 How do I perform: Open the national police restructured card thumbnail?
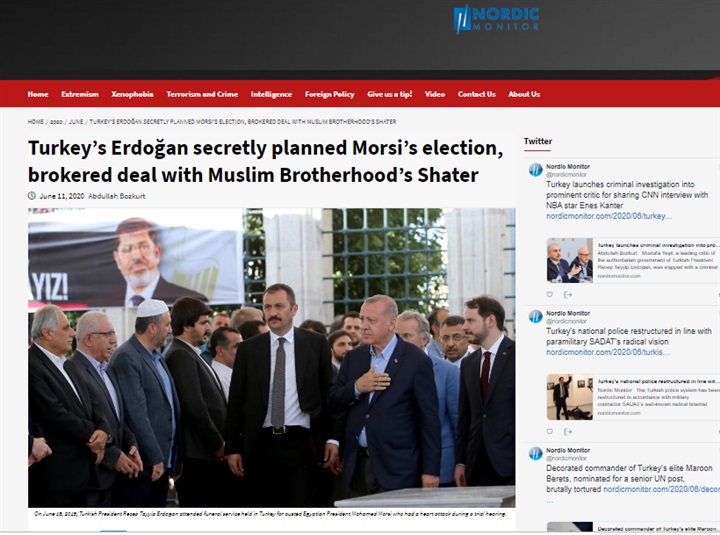click(569, 397)
